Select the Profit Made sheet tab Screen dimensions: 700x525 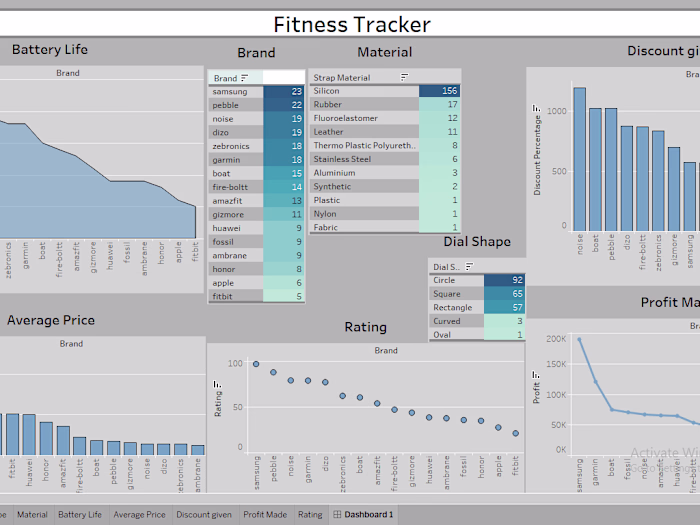pos(265,514)
